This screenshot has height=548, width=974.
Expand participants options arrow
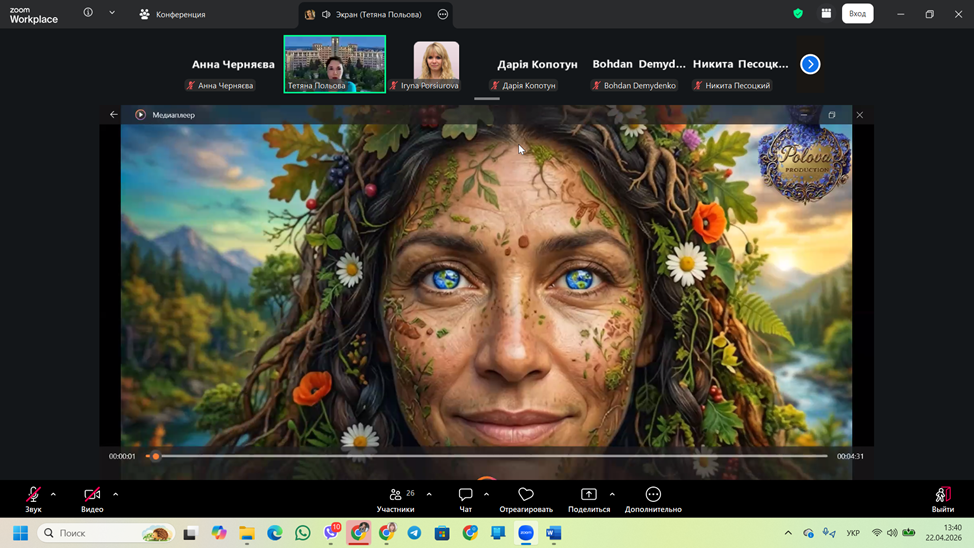click(x=429, y=495)
